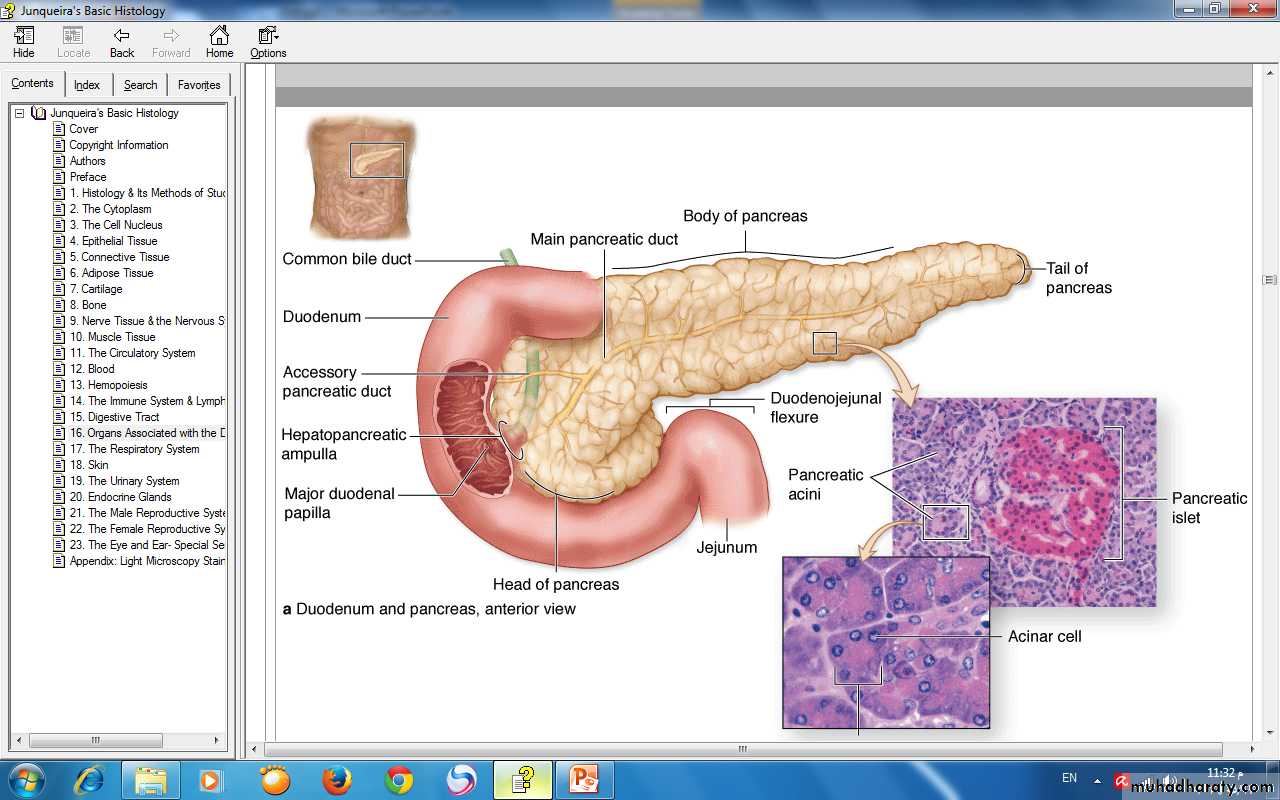This screenshot has width=1280, height=800.
Task: Open Google Chrome from the taskbar
Action: click(x=399, y=780)
